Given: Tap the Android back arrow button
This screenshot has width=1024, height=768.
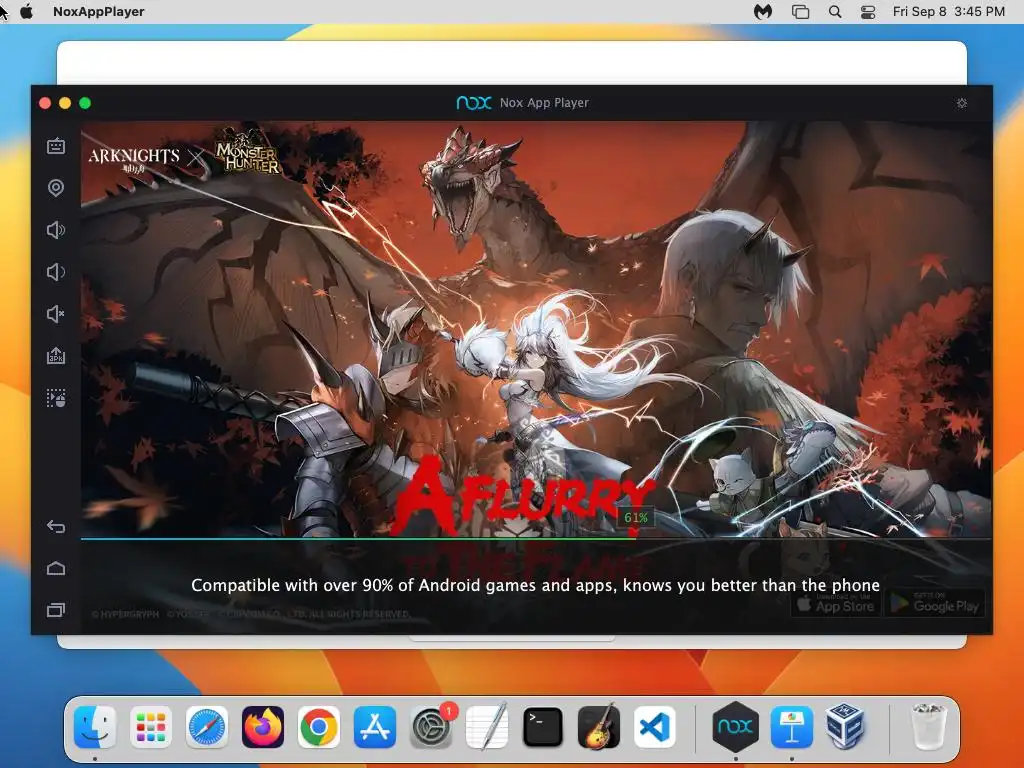Looking at the screenshot, I should (56, 526).
